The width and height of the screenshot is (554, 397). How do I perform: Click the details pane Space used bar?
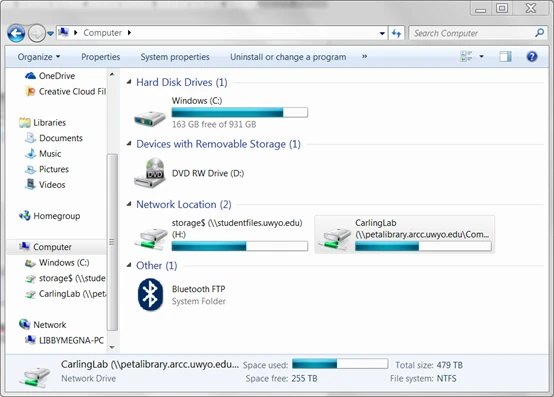[340, 364]
